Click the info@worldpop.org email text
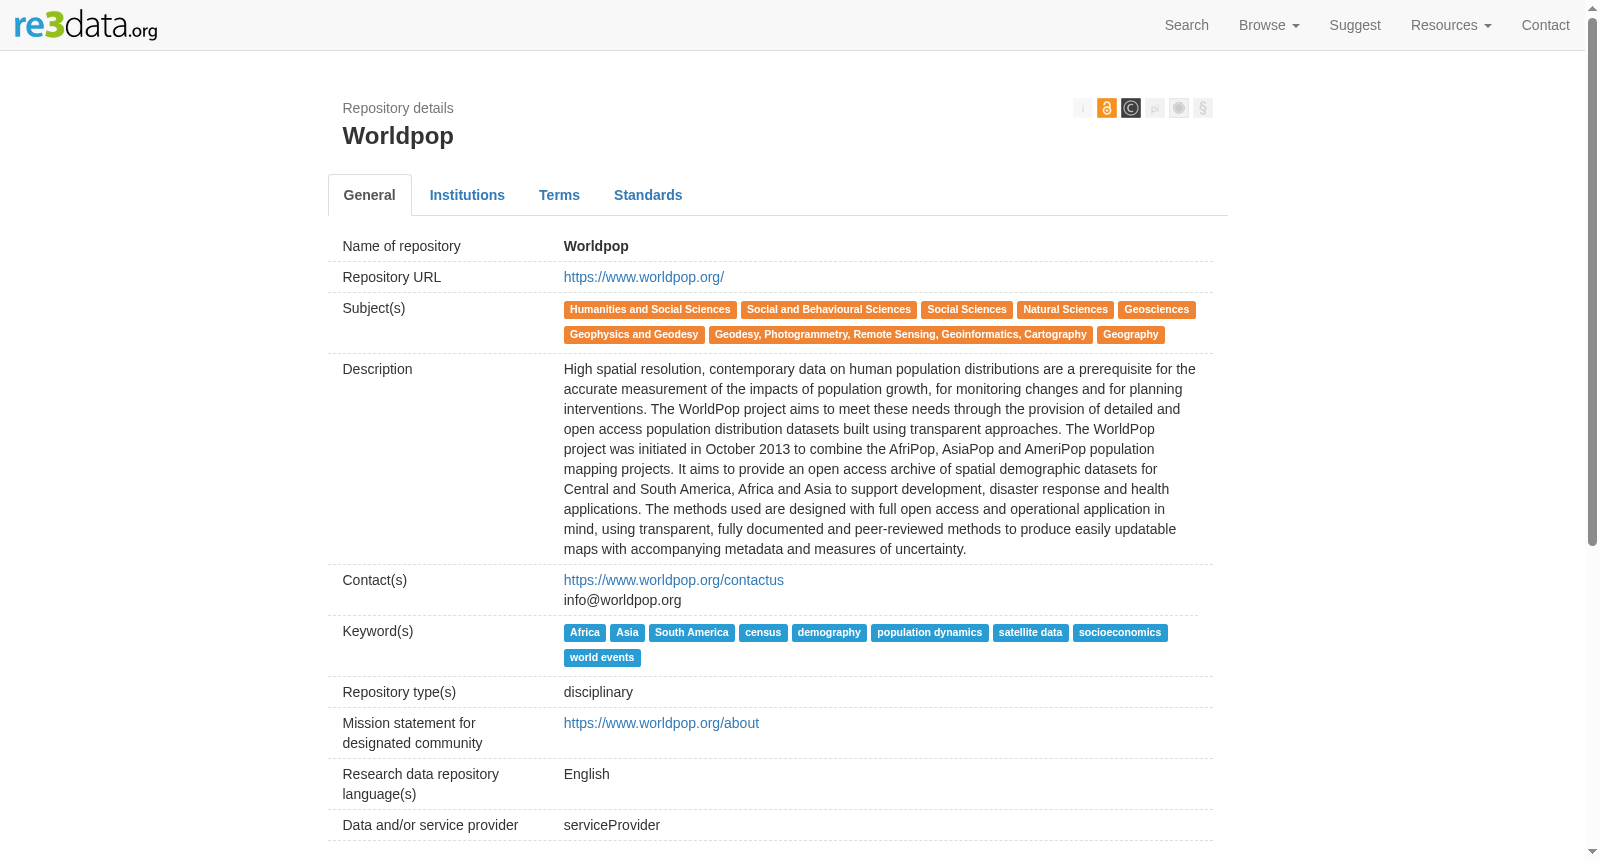This screenshot has height=861, width=1600. [622, 600]
